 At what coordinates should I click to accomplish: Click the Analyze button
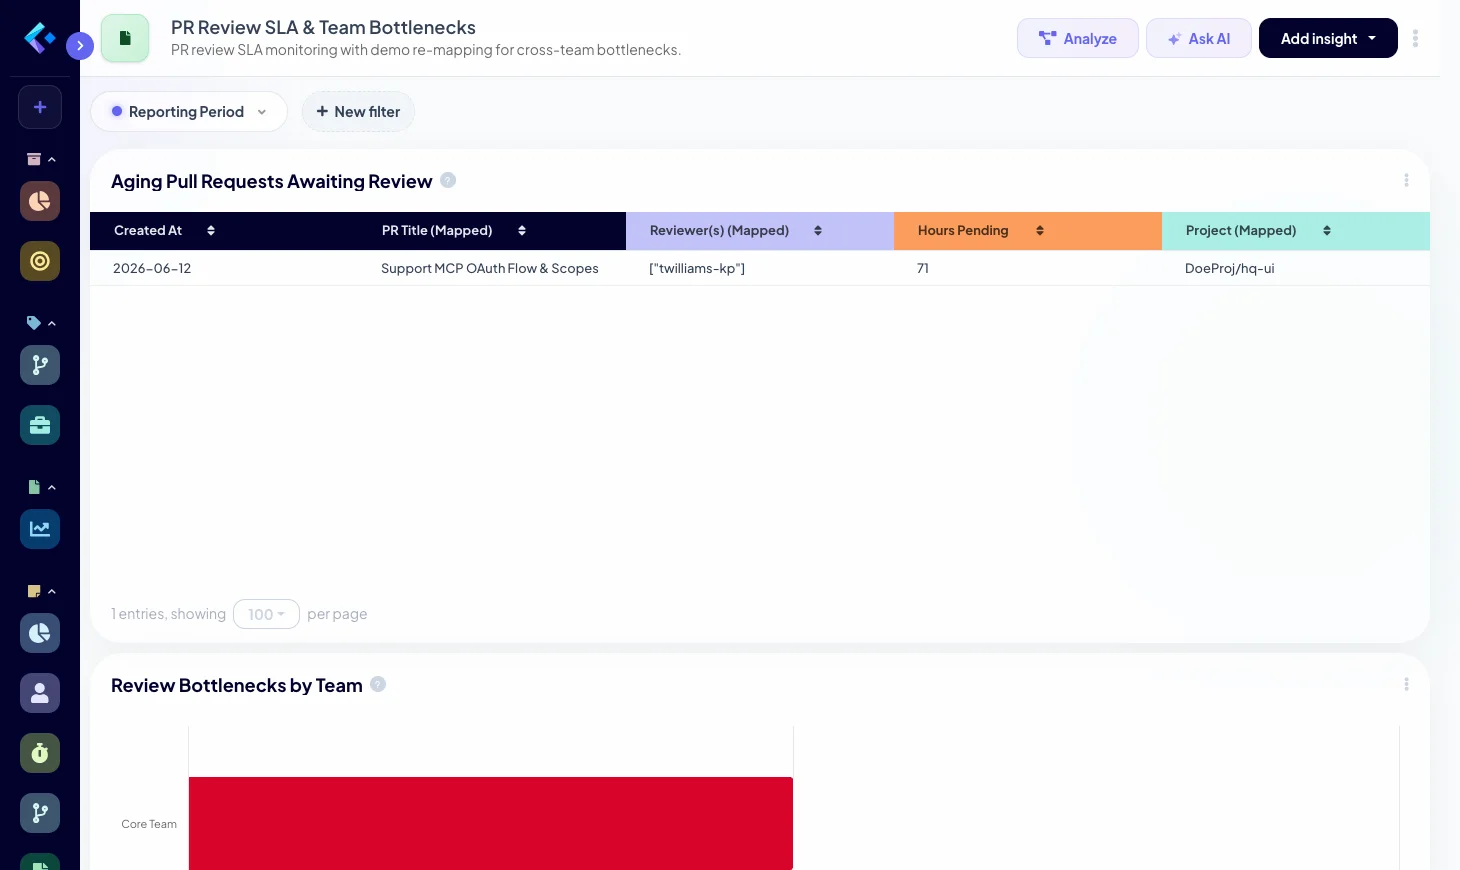click(x=1078, y=38)
